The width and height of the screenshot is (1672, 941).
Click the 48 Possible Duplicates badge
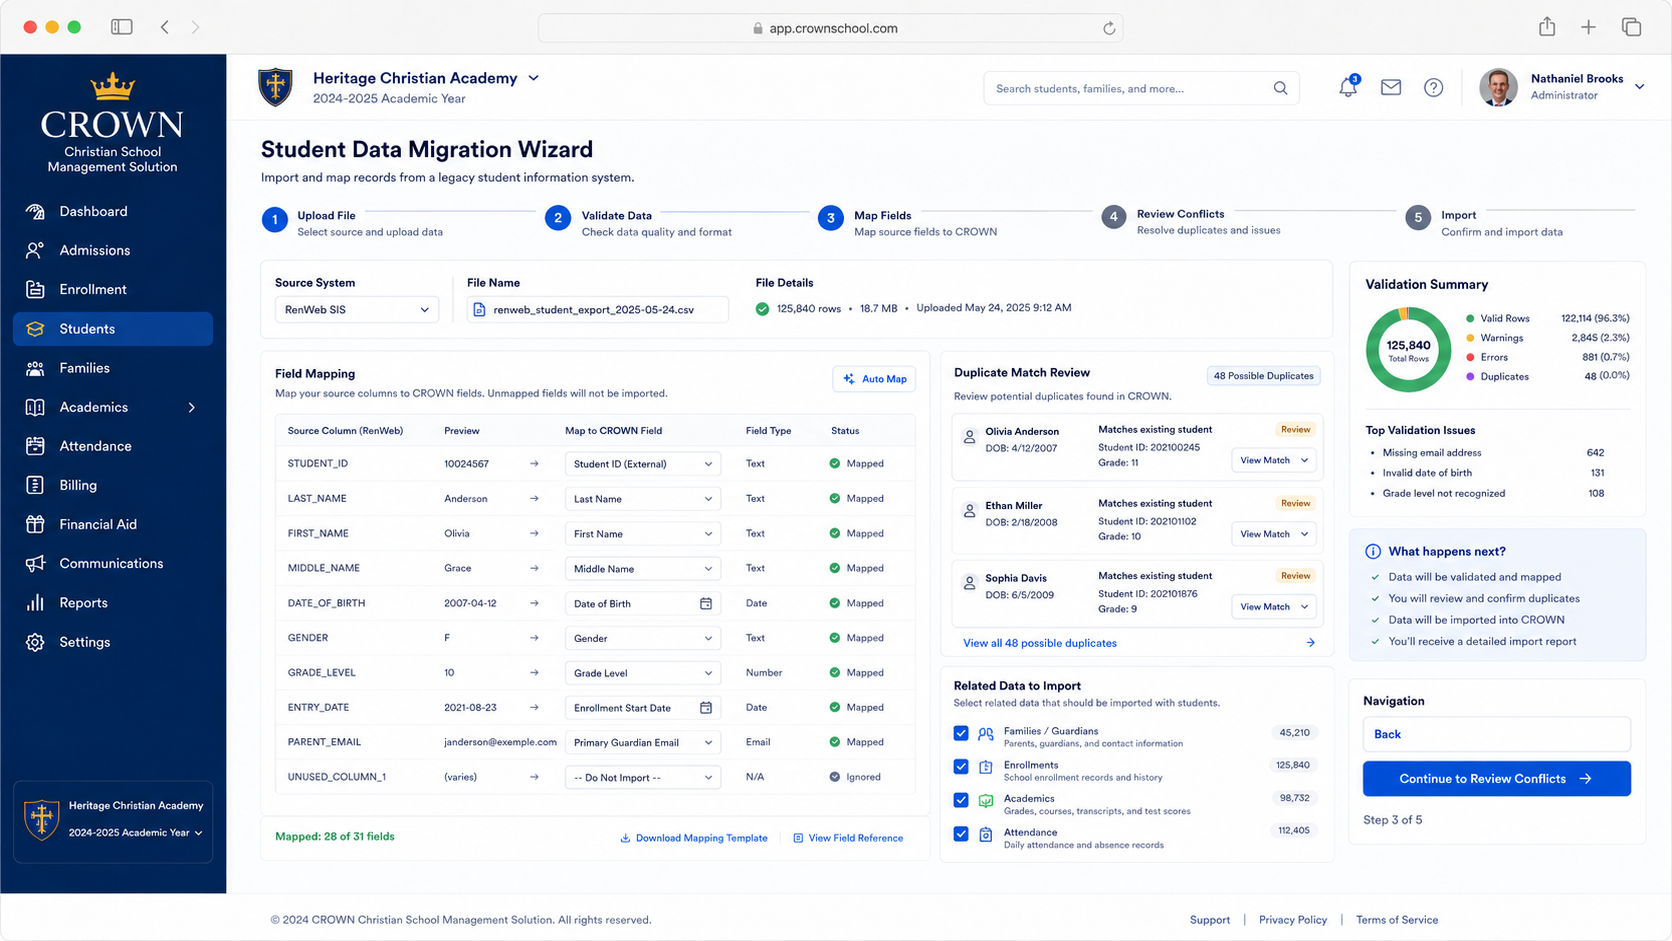(x=1263, y=376)
